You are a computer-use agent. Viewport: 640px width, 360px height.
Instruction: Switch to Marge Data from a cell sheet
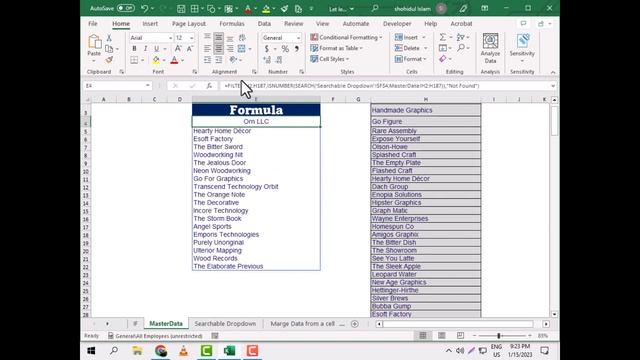(x=302, y=324)
